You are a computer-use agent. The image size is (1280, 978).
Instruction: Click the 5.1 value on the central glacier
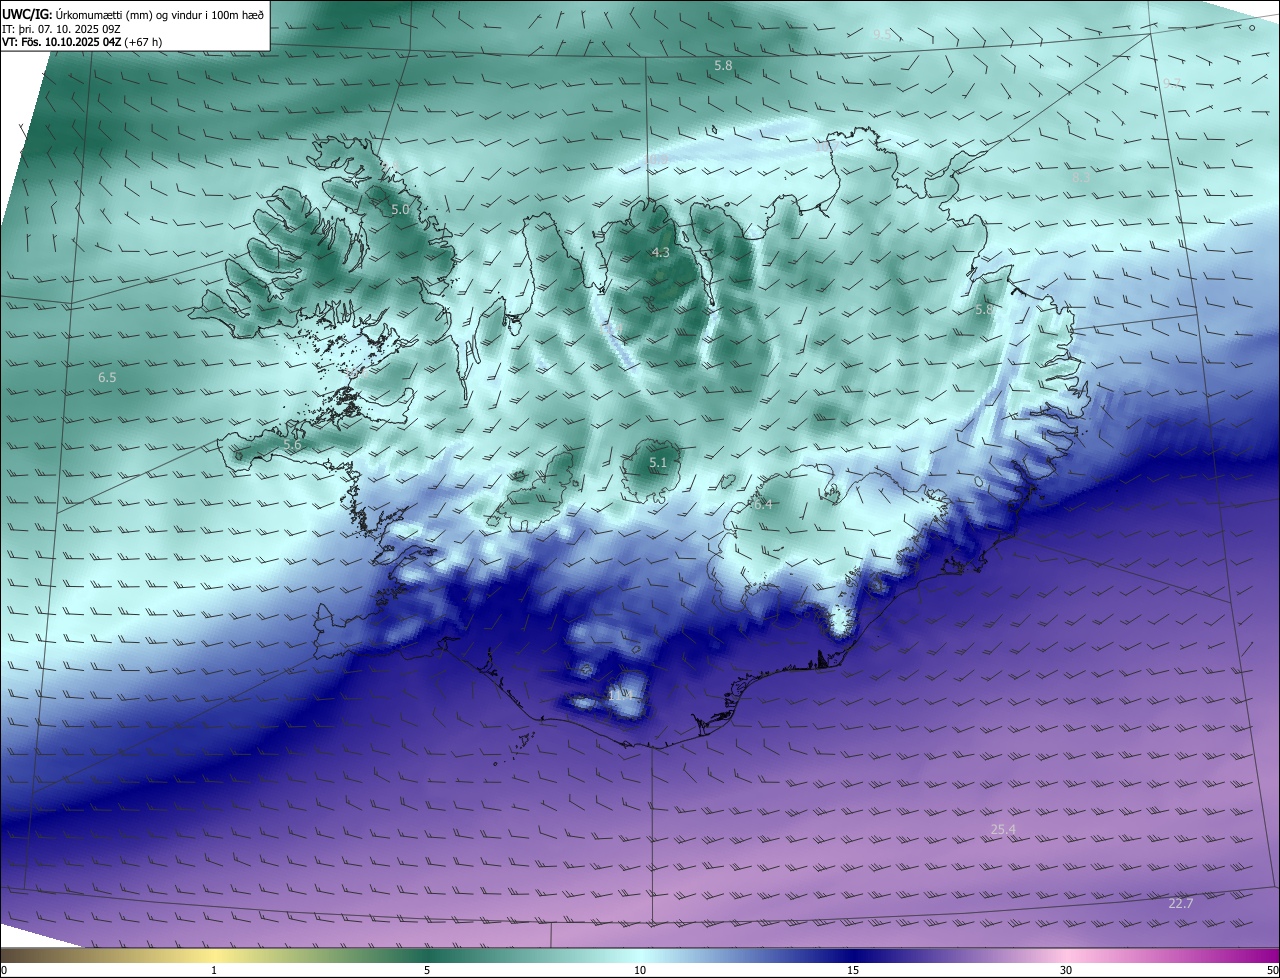point(657,463)
